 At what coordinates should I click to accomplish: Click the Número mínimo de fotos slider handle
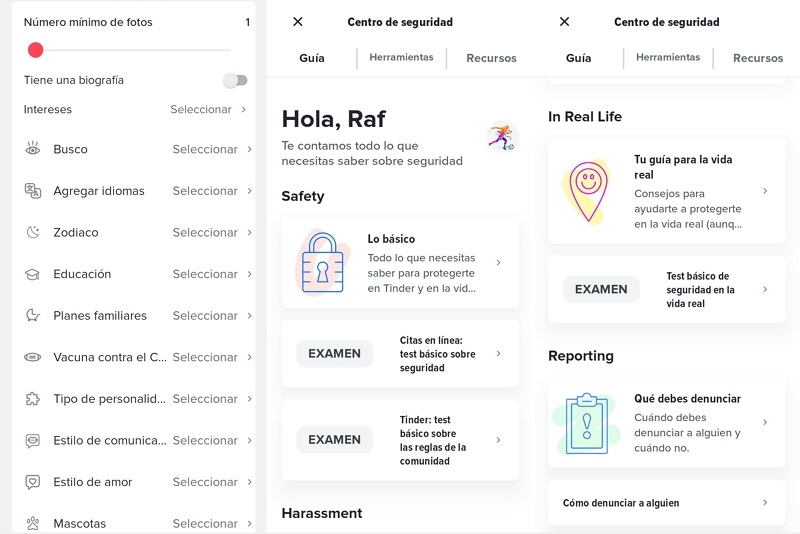36,50
